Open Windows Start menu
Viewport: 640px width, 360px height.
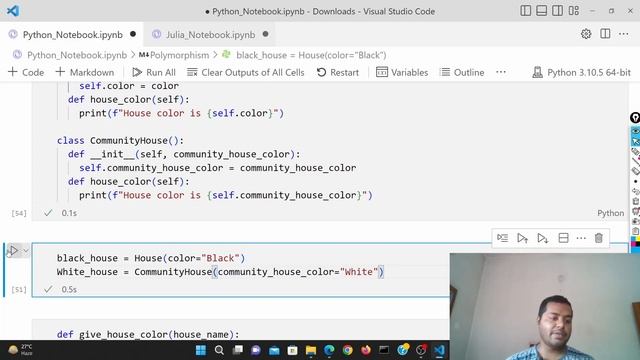(201, 350)
